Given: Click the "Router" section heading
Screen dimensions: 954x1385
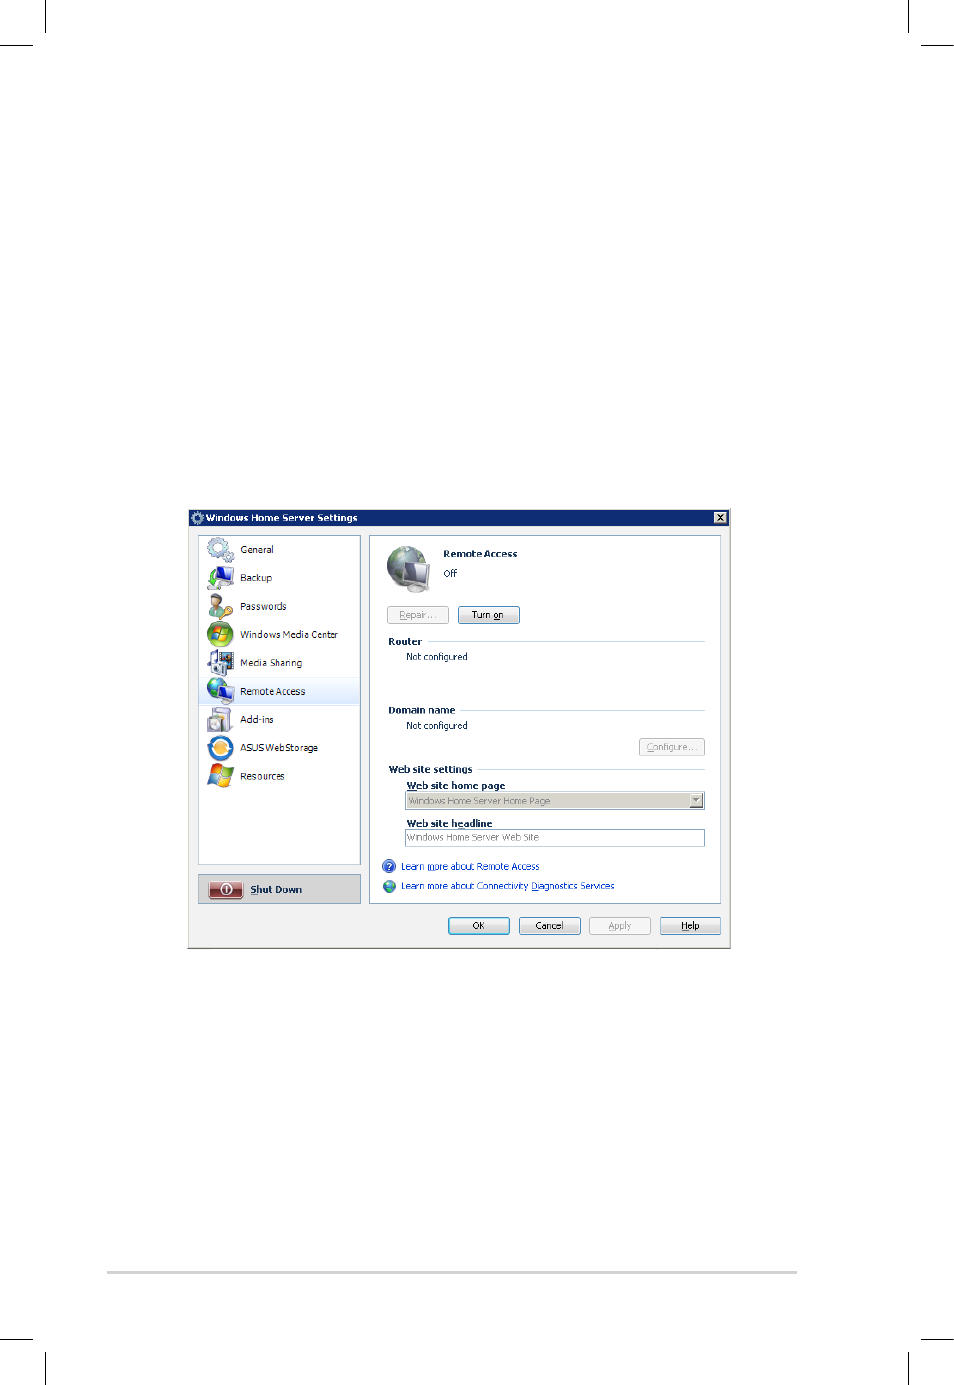Looking at the screenshot, I should [x=405, y=642].
